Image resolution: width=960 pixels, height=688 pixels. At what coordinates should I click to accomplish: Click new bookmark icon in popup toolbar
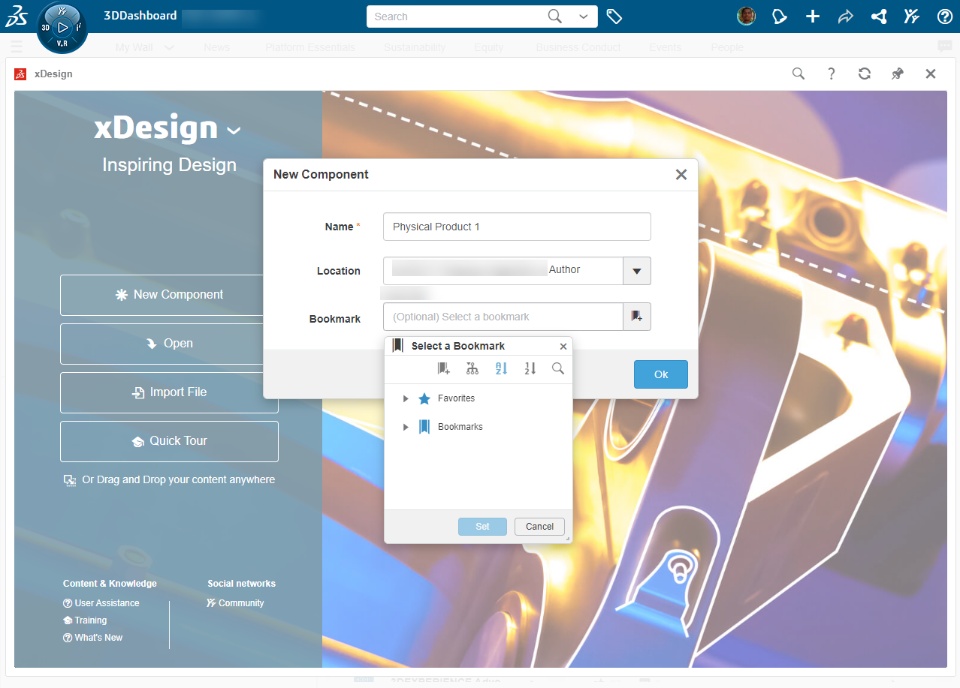click(x=443, y=368)
